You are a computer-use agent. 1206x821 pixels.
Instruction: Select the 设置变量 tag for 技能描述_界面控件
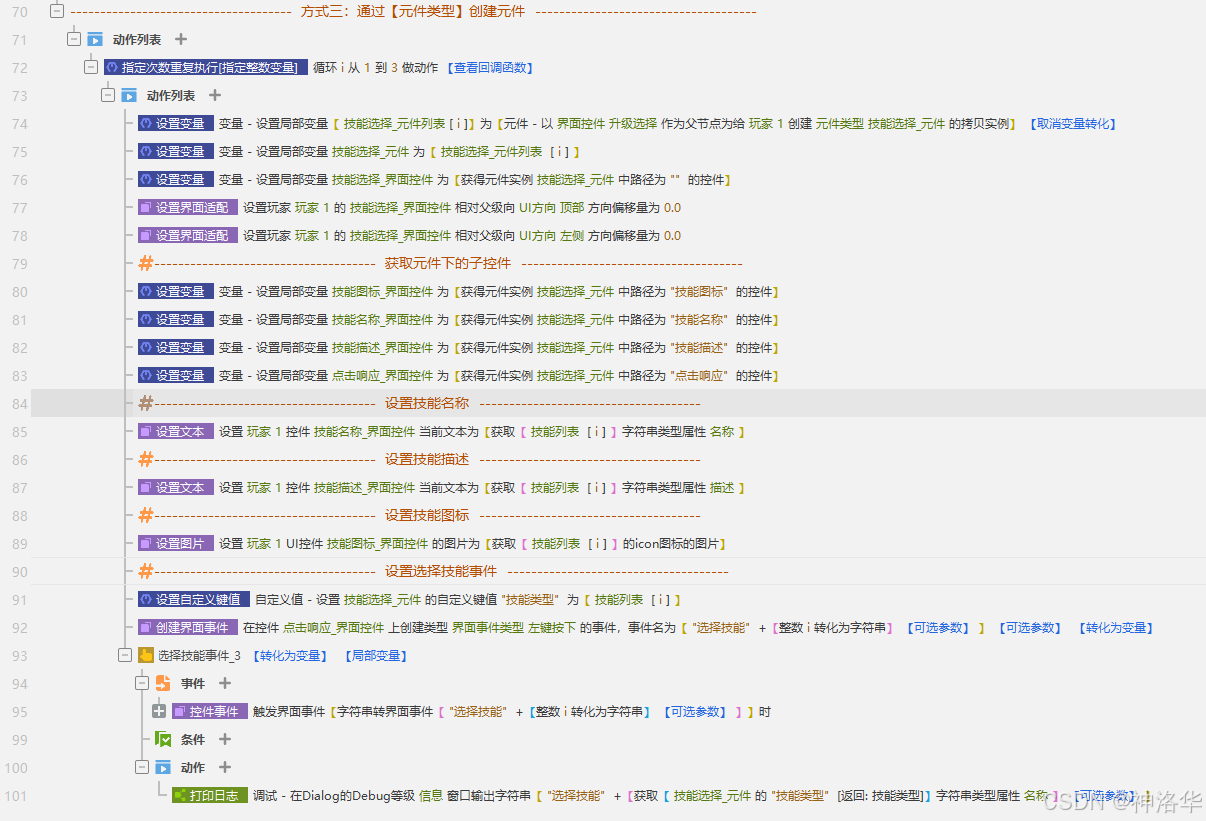[x=176, y=347]
